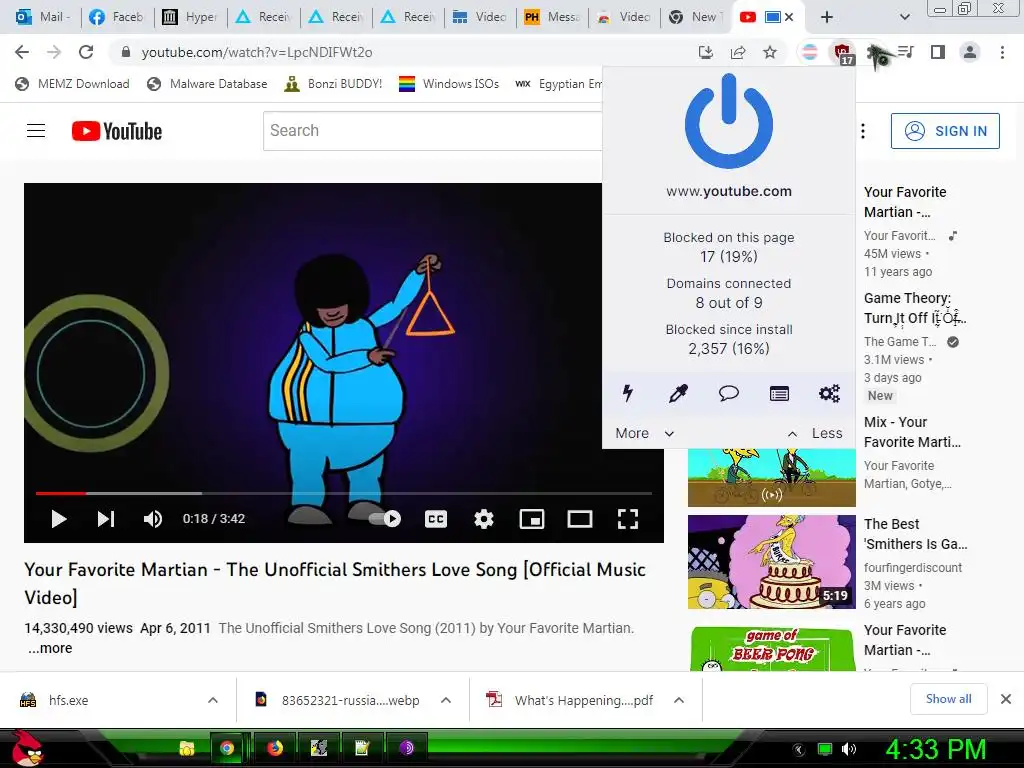
Task: Click system tray volume icon
Action: coord(849,749)
